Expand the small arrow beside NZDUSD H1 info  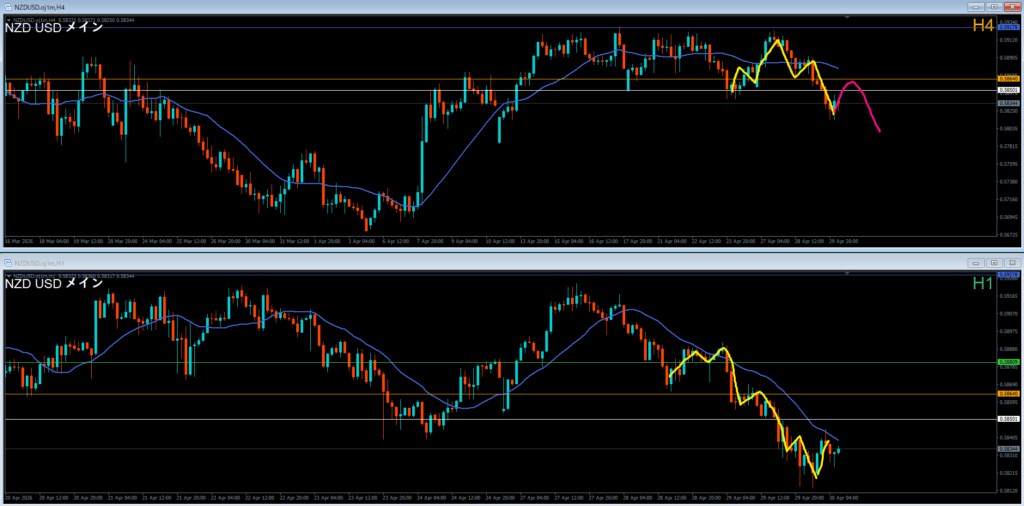coord(8,273)
